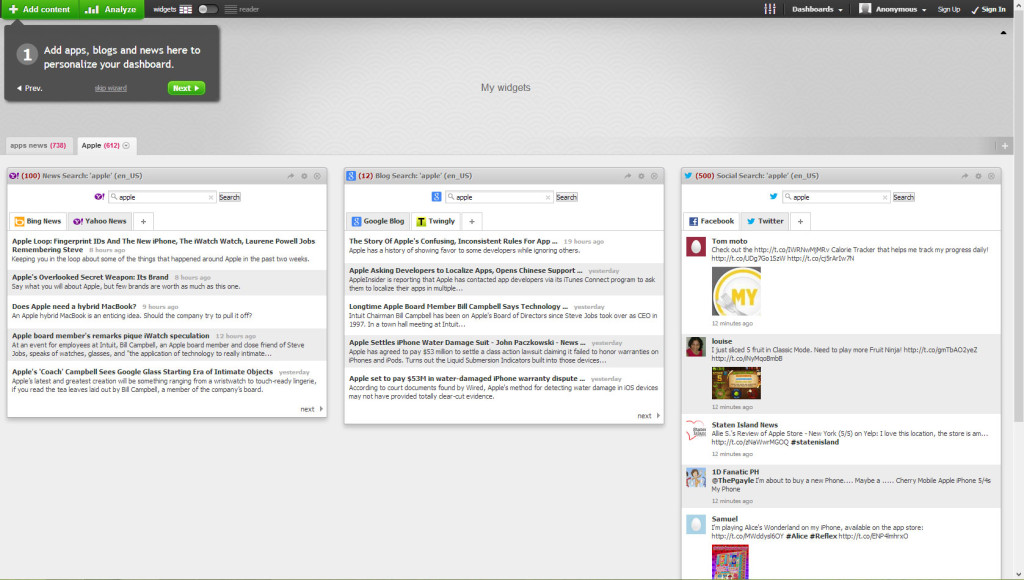Share the Social Search widget
This screenshot has height=580, width=1024.
coord(965,176)
